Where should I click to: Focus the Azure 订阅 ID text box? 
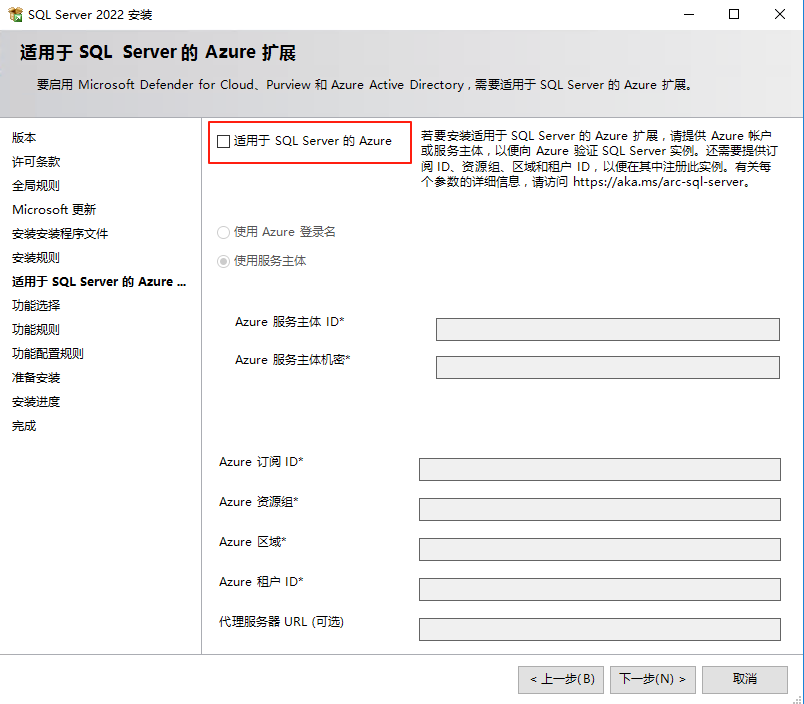pyautogui.click(x=599, y=470)
